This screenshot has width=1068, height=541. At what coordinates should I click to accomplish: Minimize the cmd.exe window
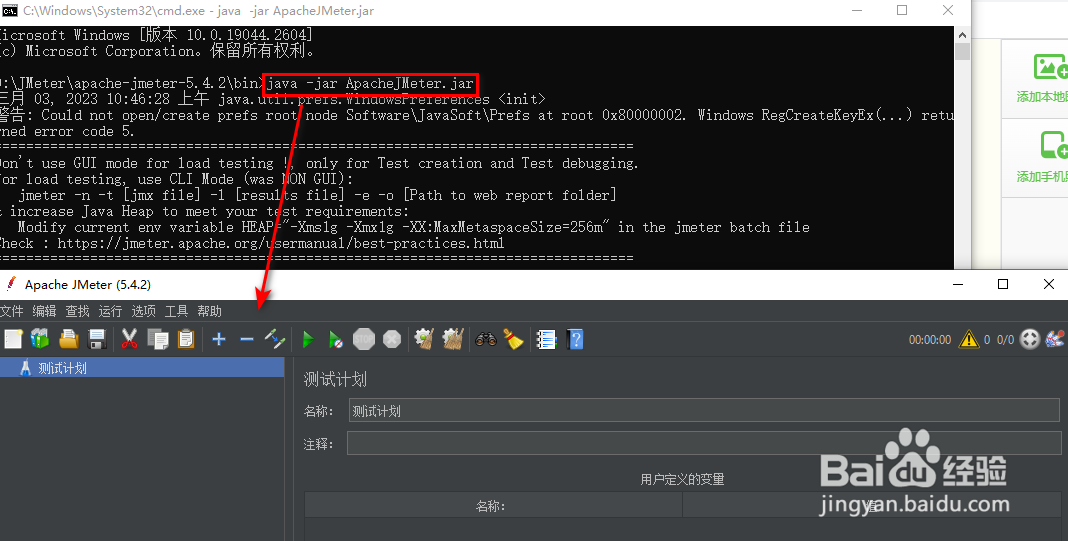[858, 10]
